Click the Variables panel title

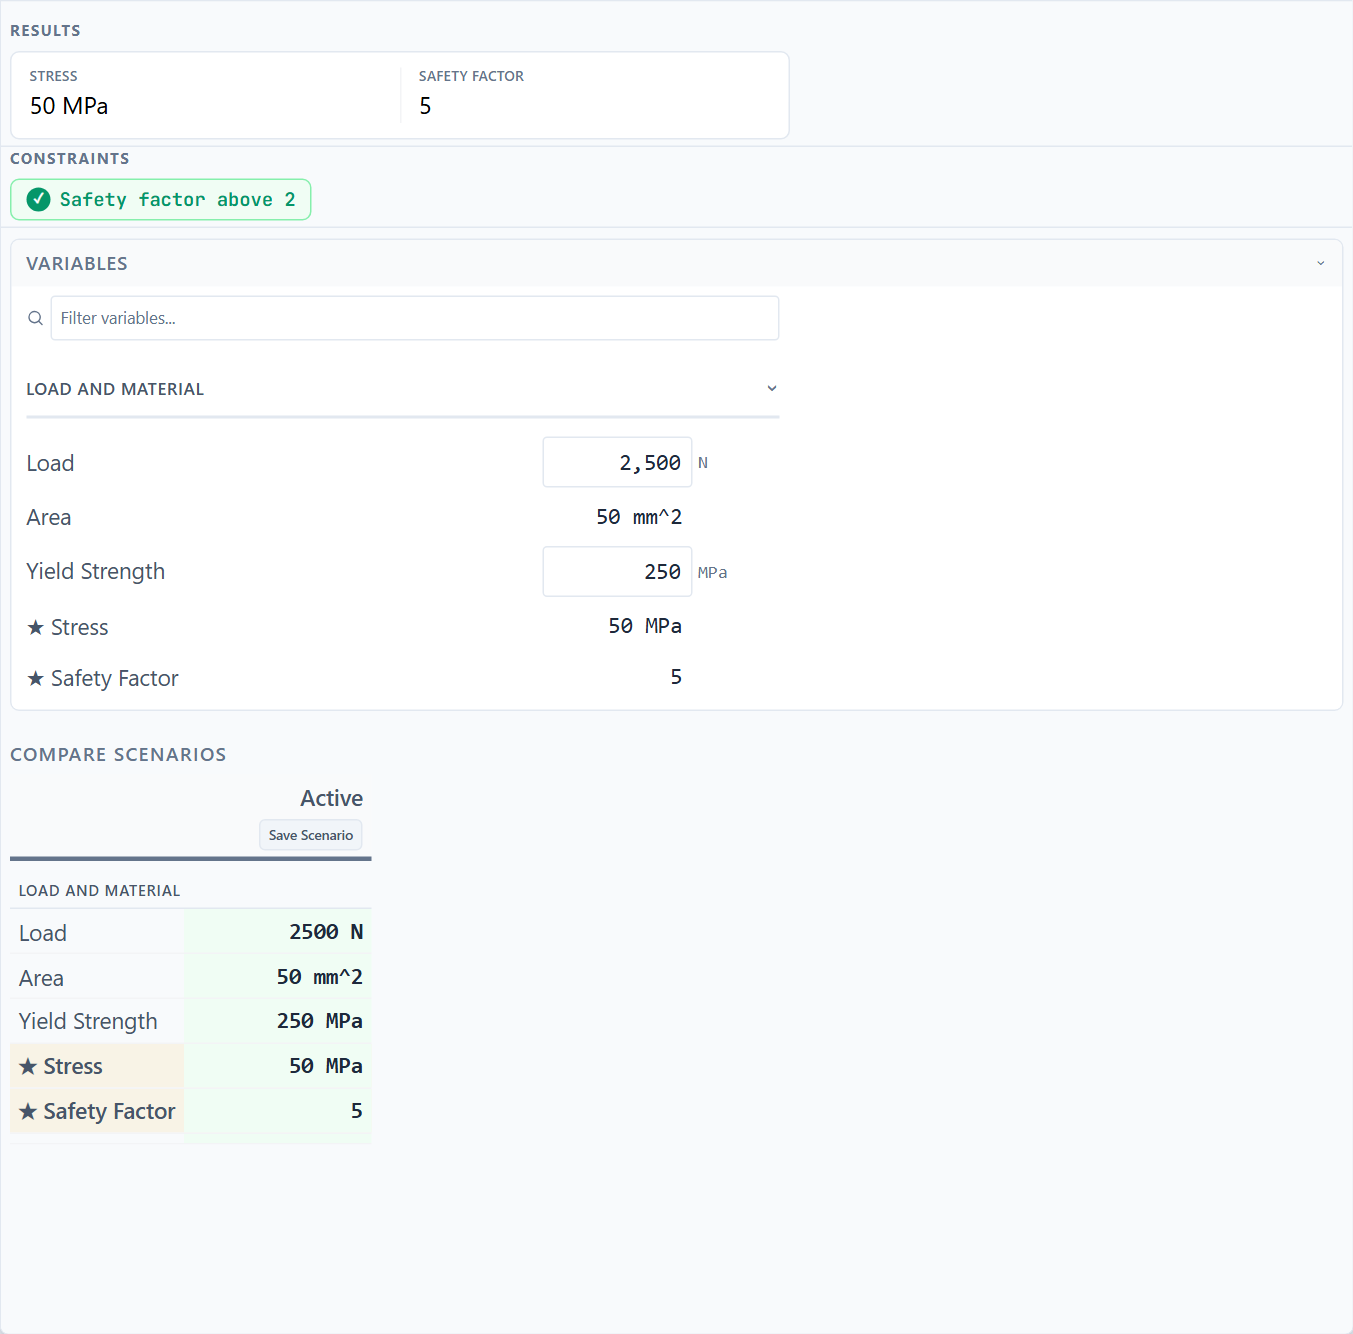click(77, 263)
